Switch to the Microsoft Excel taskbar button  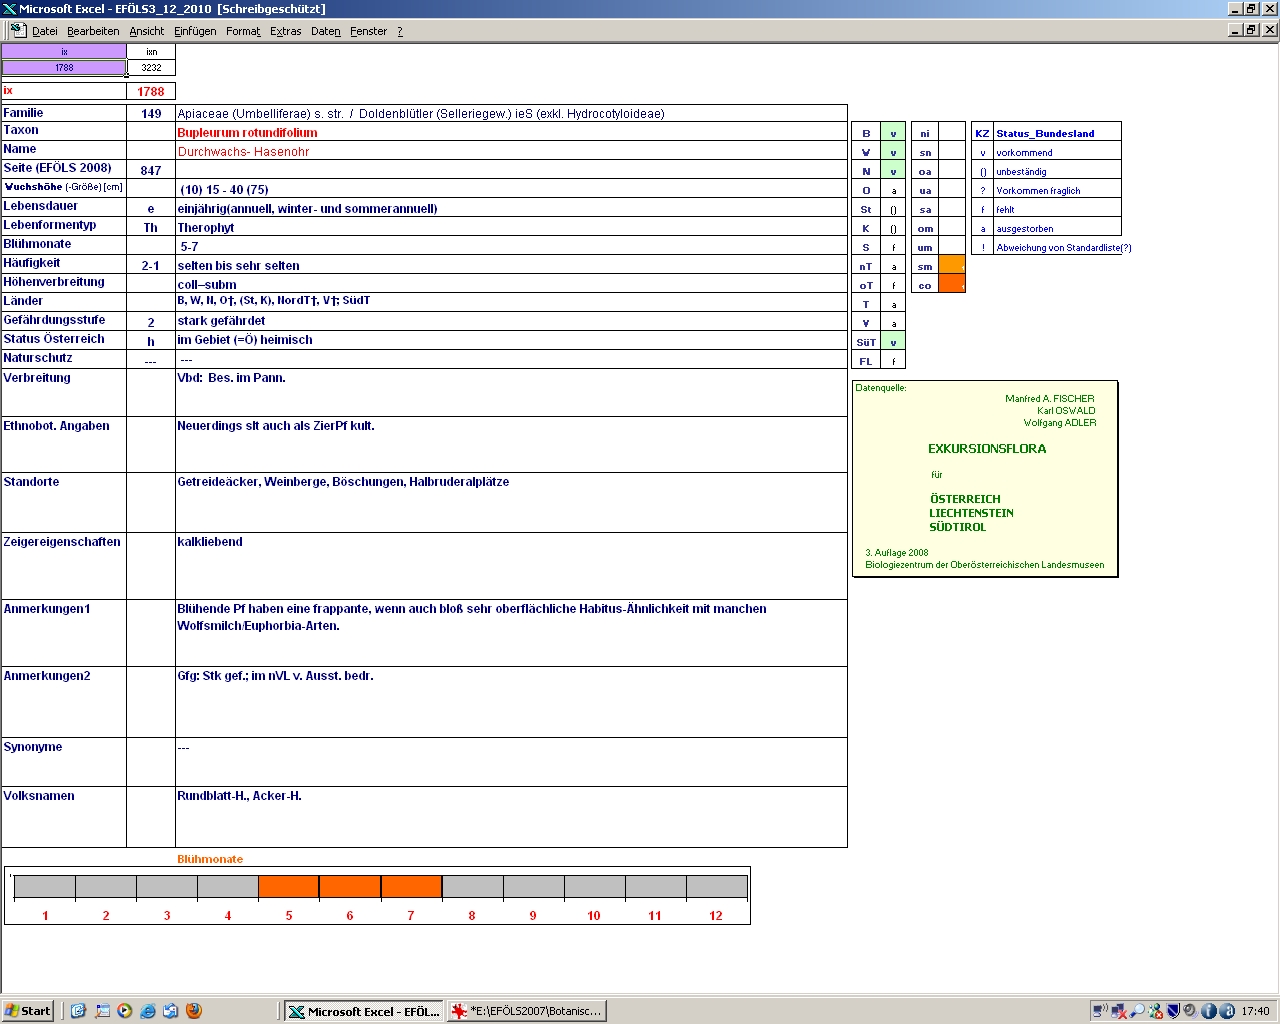coord(363,1011)
